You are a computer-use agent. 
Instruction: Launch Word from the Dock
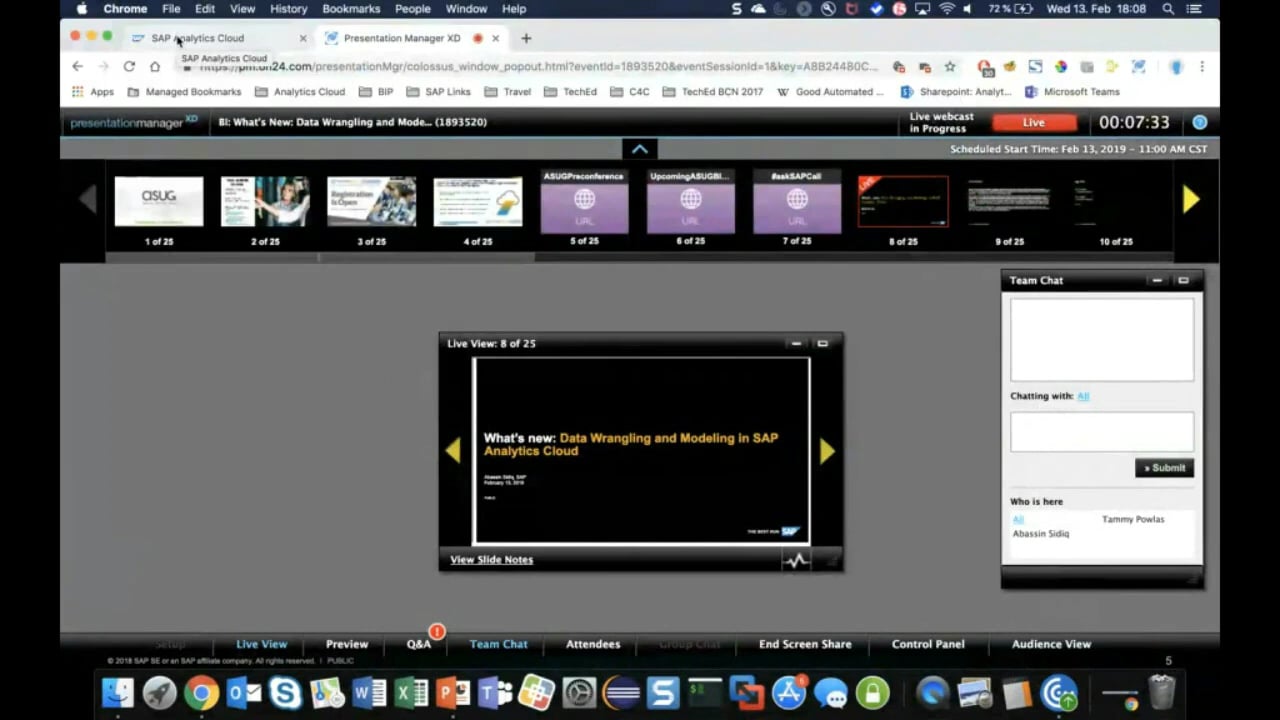pyautogui.click(x=369, y=692)
